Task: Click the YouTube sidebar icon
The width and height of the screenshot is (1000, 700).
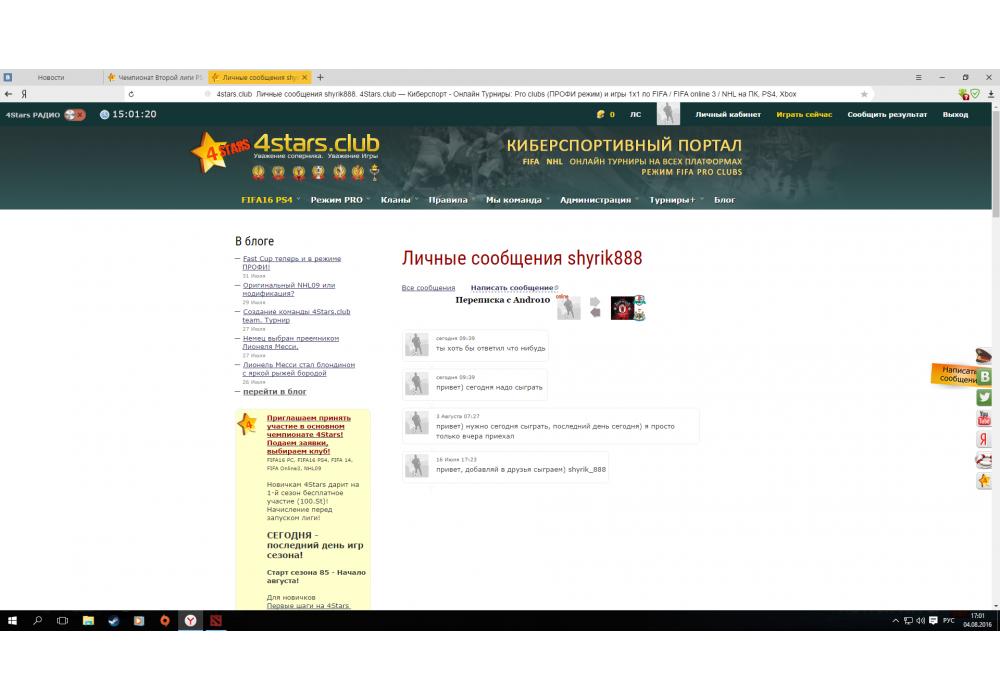Action: click(x=985, y=418)
